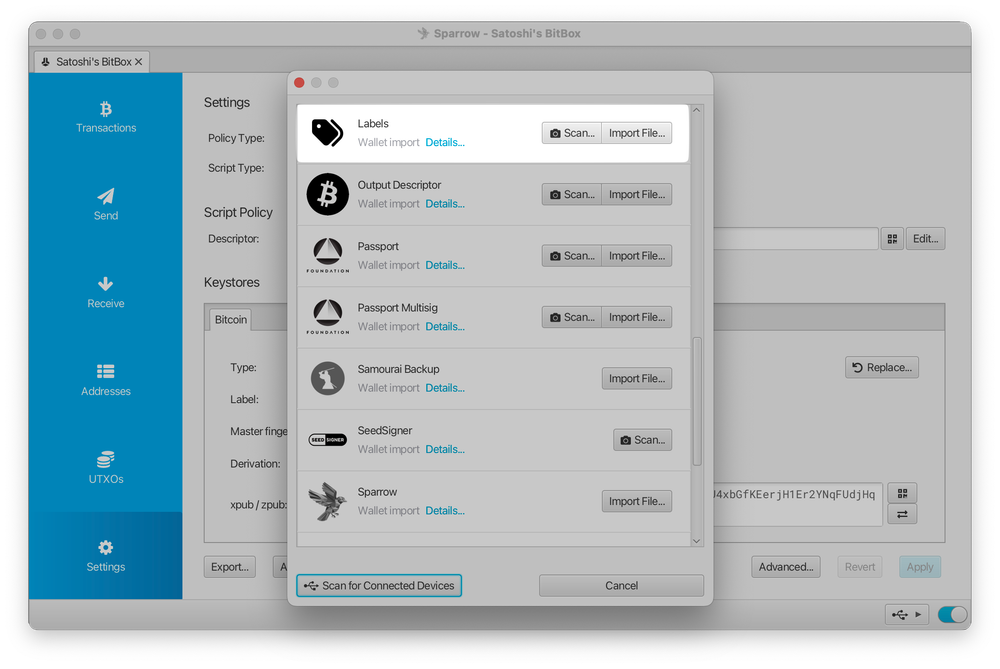The width and height of the screenshot is (1000, 669).
Task: Switch to the Bitcoin keystore tab
Action: pos(230,319)
